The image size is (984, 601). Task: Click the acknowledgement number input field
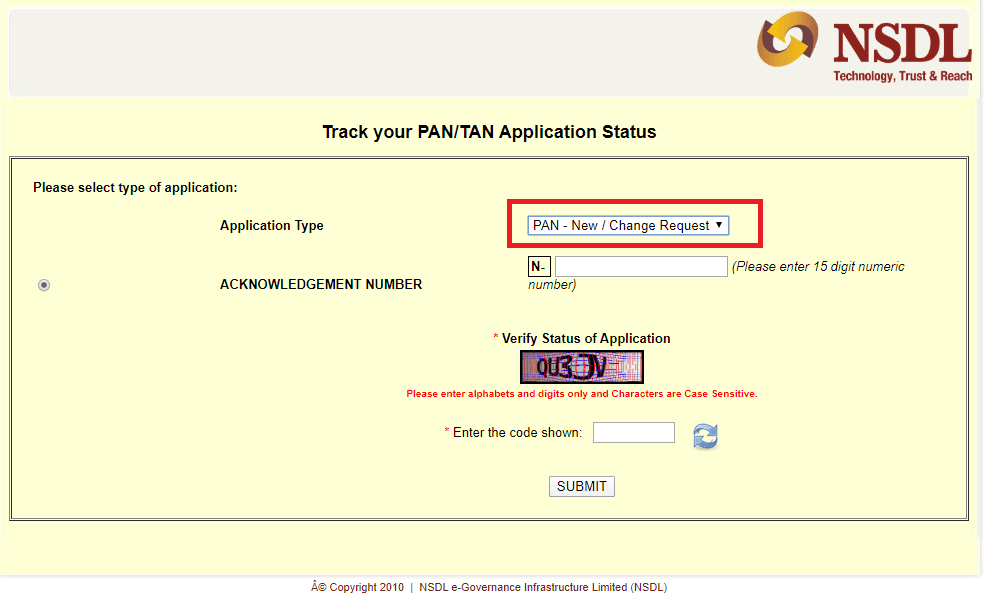[x=641, y=266]
